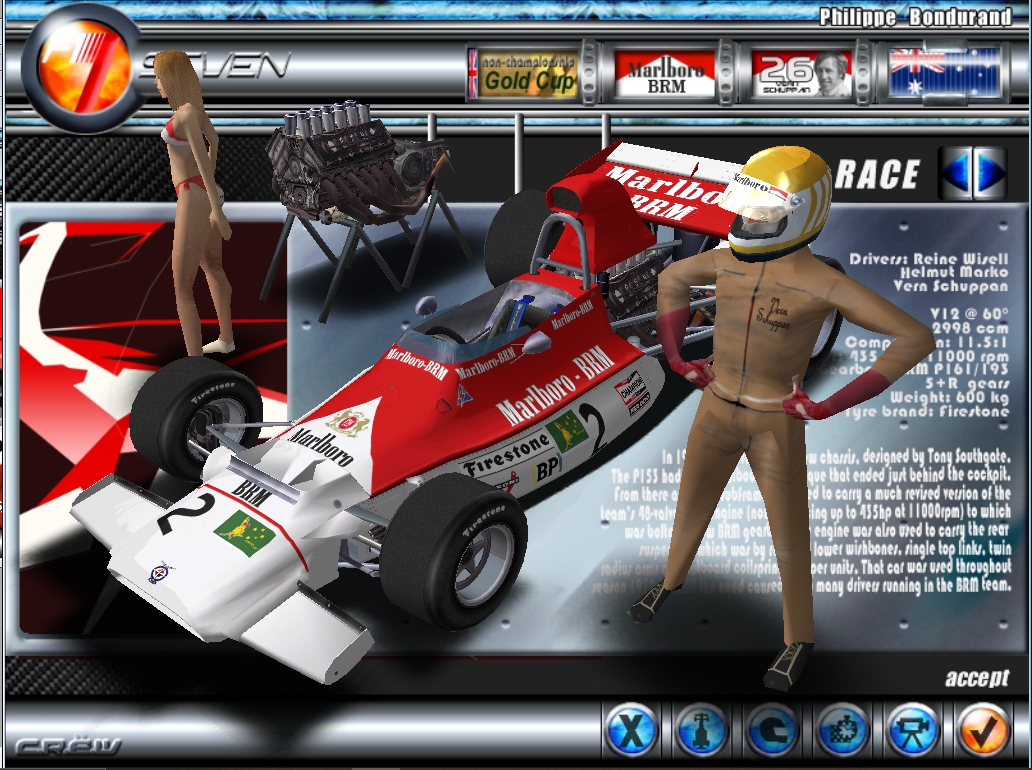Click the Australian flag badge
This screenshot has width=1032, height=770.
coord(943,73)
